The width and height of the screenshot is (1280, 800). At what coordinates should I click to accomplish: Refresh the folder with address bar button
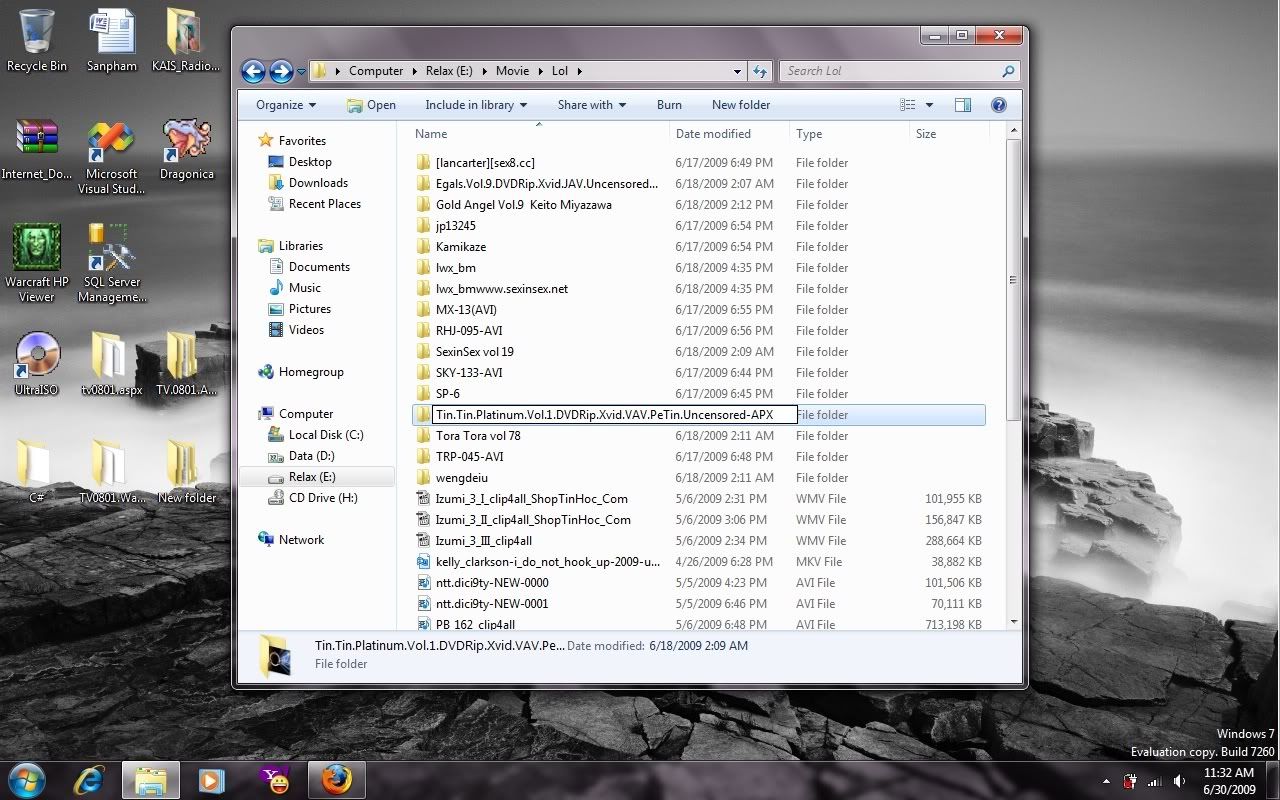tap(760, 71)
